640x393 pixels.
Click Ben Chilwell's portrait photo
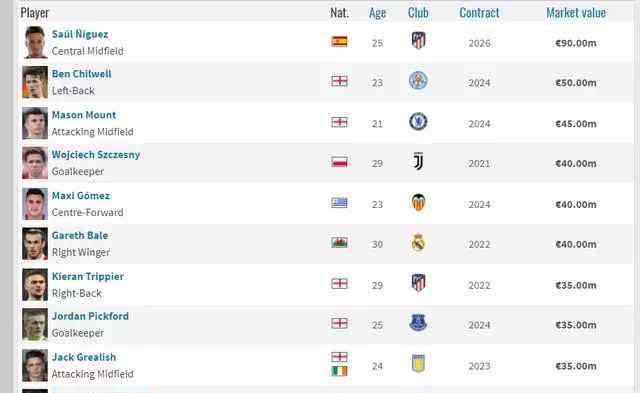(x=35, y=82)
